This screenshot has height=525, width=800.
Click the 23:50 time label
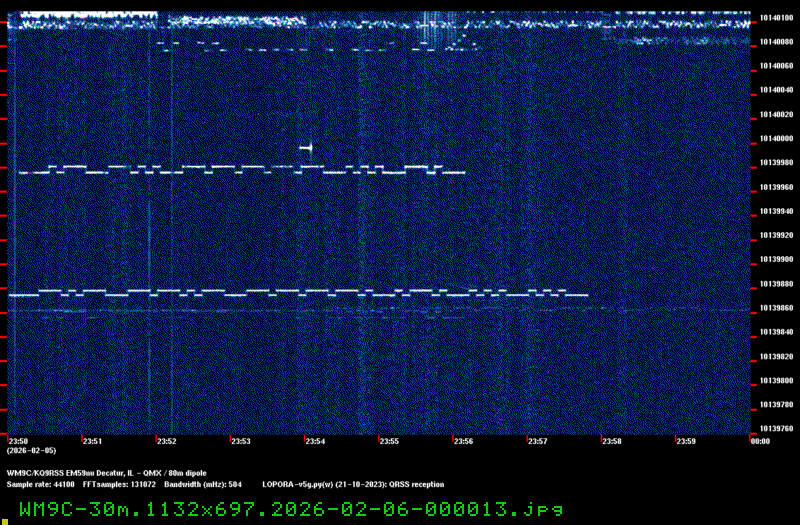(x=18, y=441)
